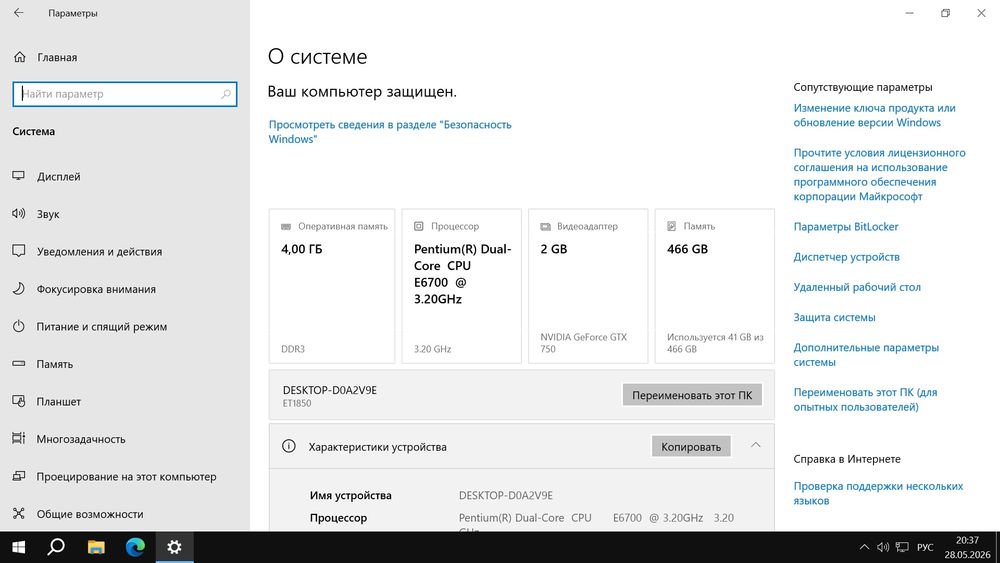Image resolution: width=1000 pixels, height=563 pixels.
Task: Click the Фокусировка внимания moon icon
Action: pos(18,289)
